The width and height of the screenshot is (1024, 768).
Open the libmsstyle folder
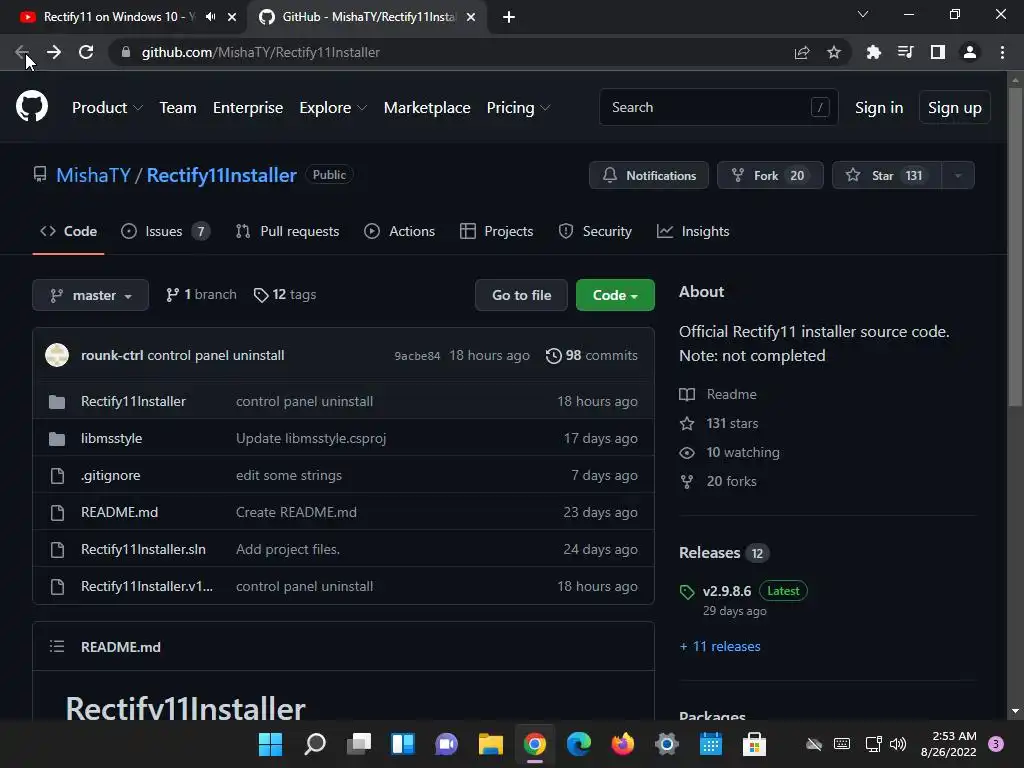(x=112, y=438)
